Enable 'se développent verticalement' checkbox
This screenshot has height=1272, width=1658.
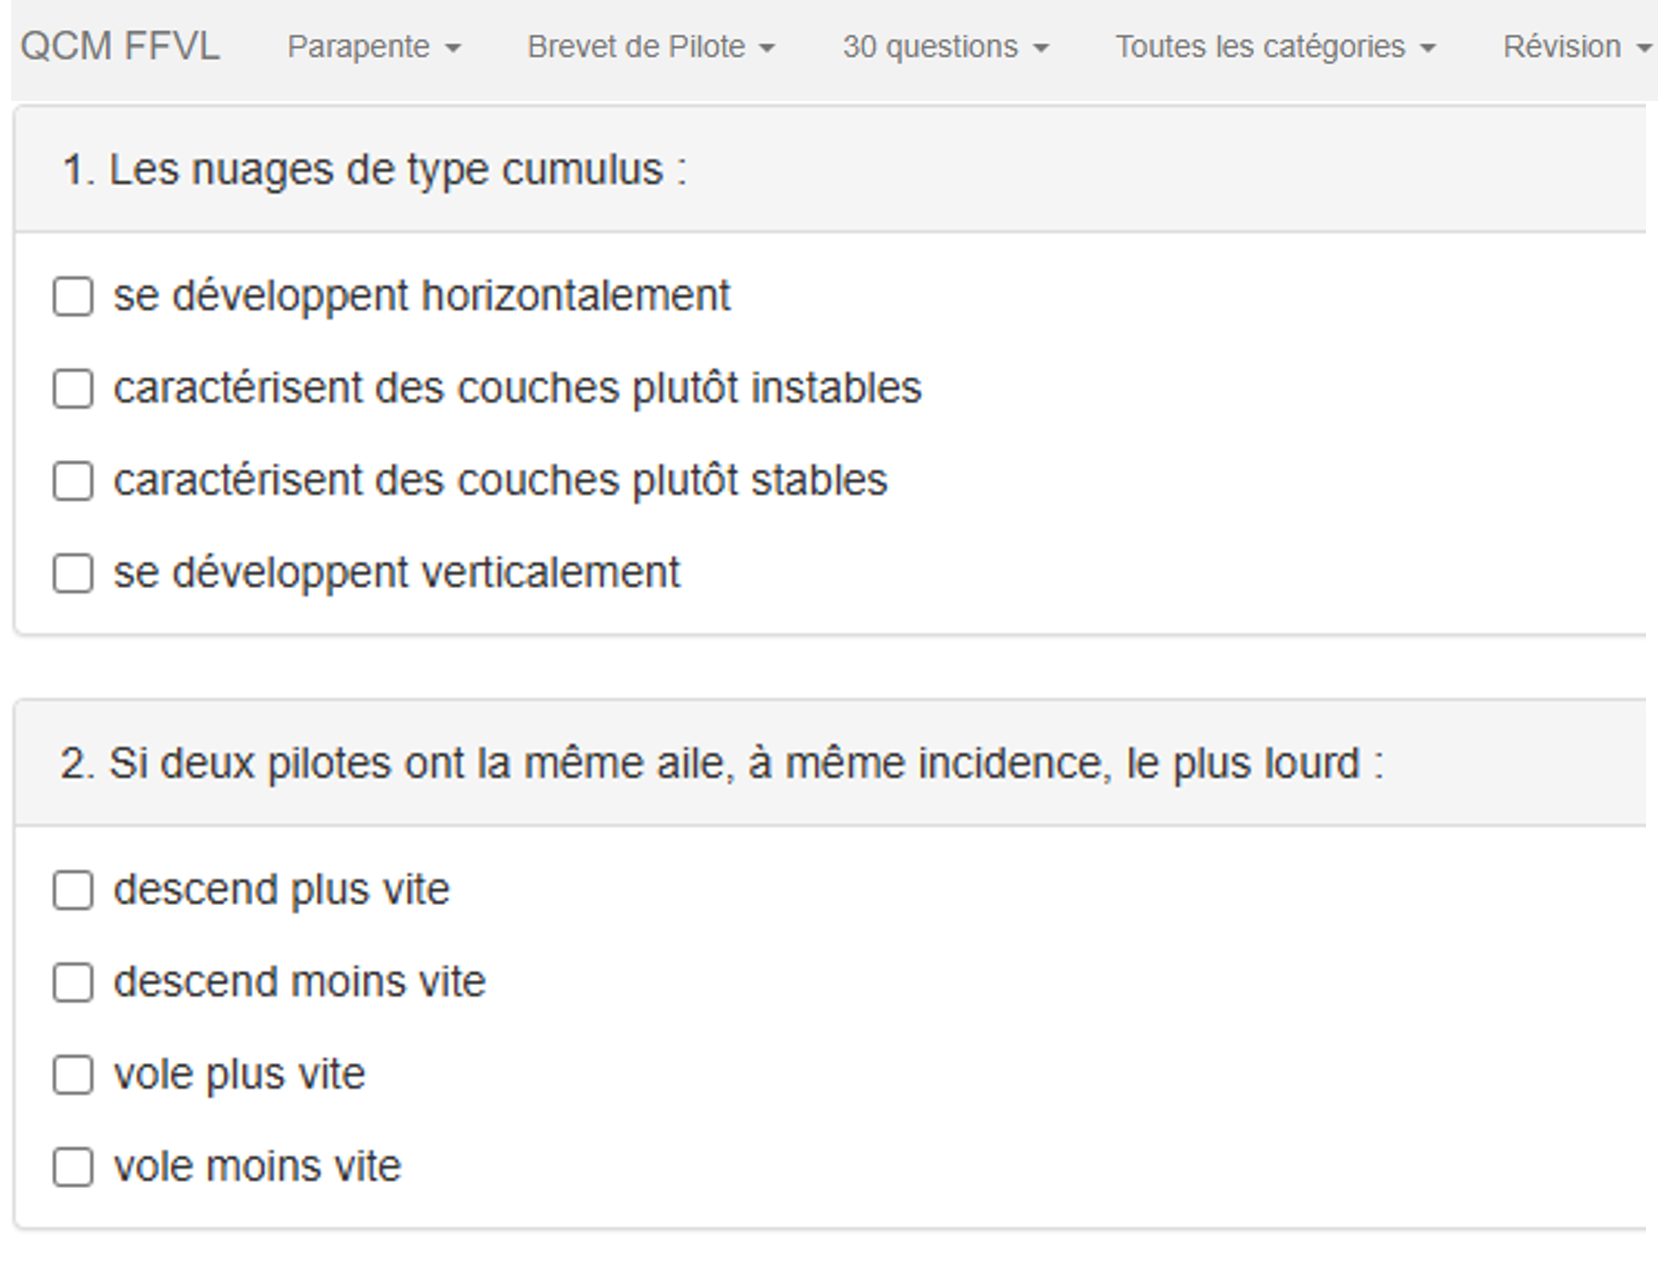[x=73, y=574]
